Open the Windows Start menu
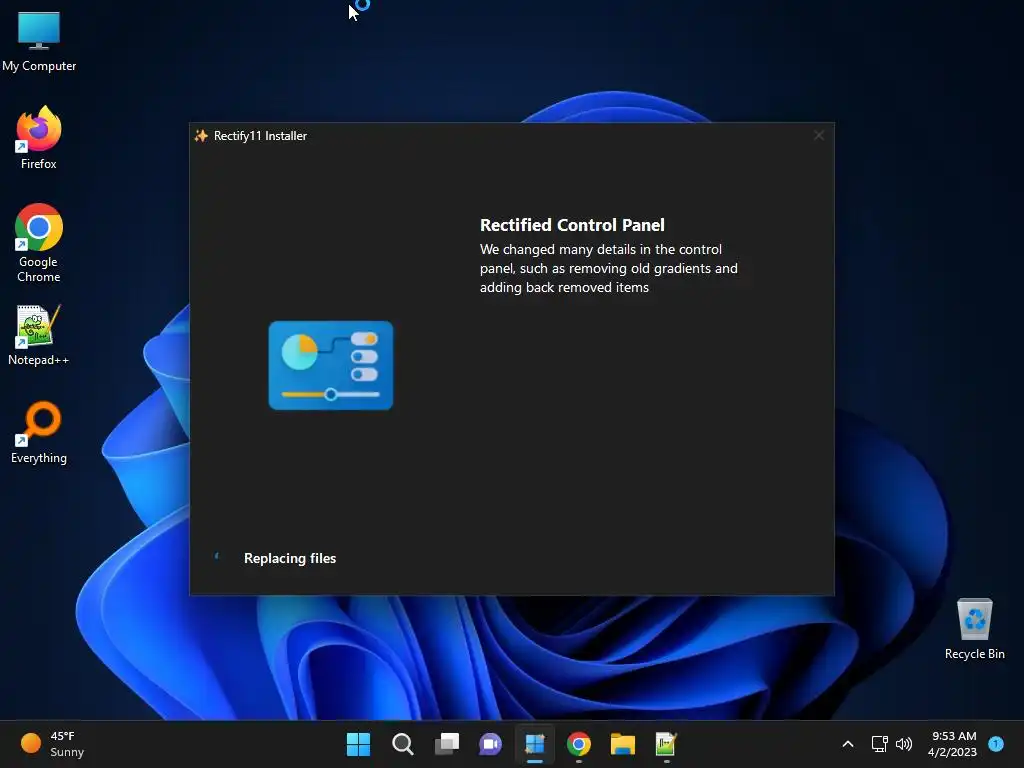 point(358,744)
